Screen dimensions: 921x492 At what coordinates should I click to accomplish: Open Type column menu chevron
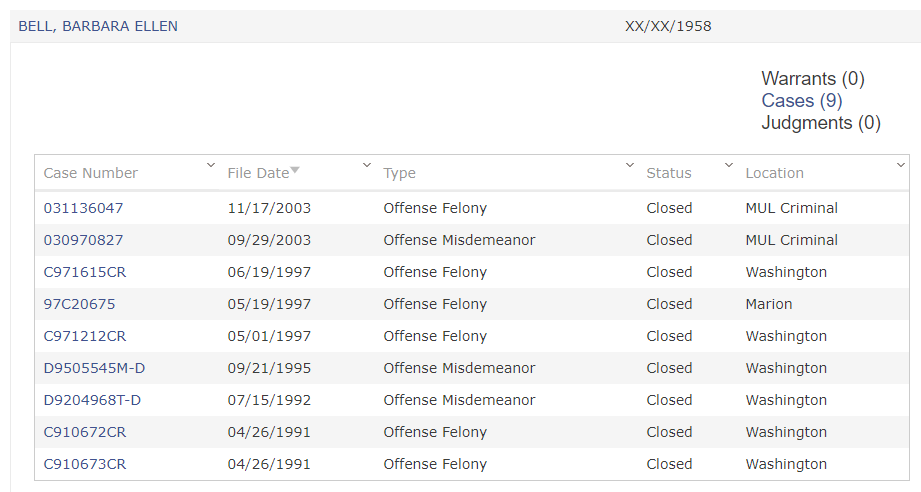point(630,166)
